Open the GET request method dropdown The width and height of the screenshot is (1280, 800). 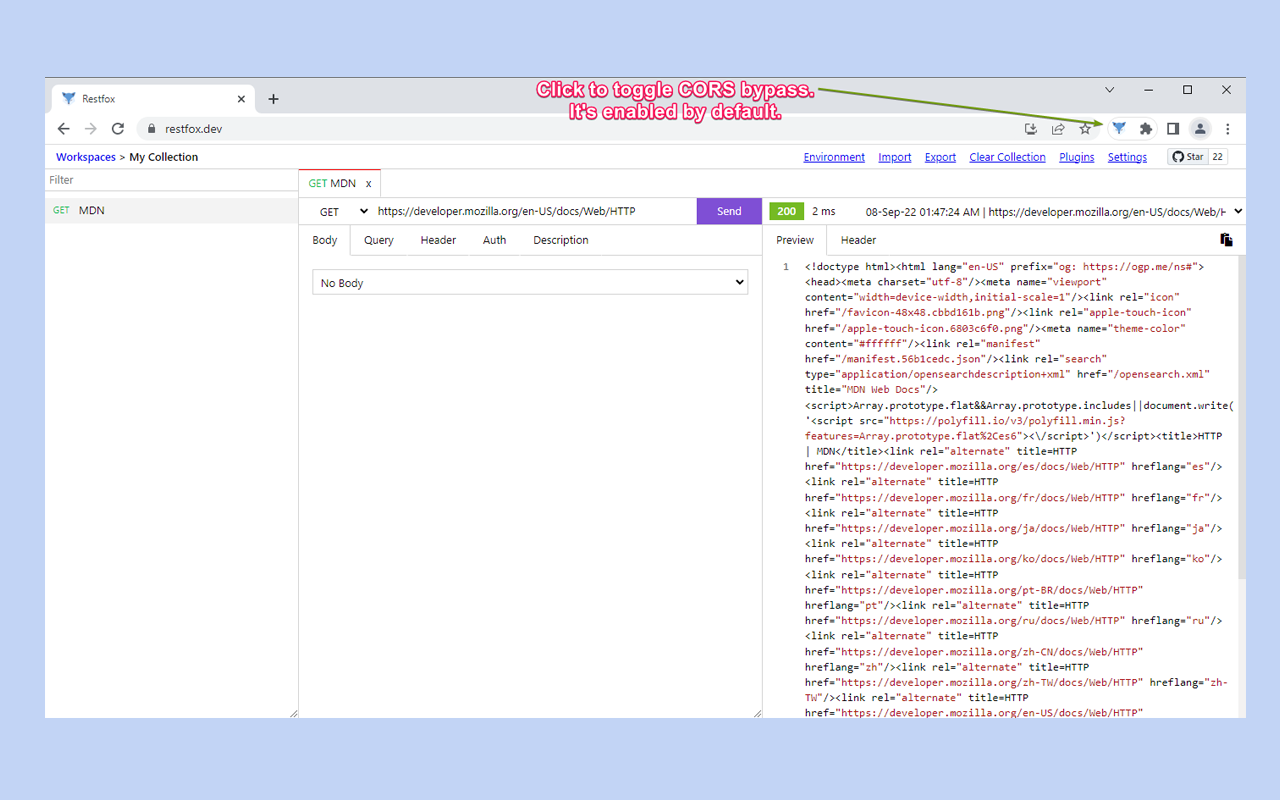pos(338,211)
